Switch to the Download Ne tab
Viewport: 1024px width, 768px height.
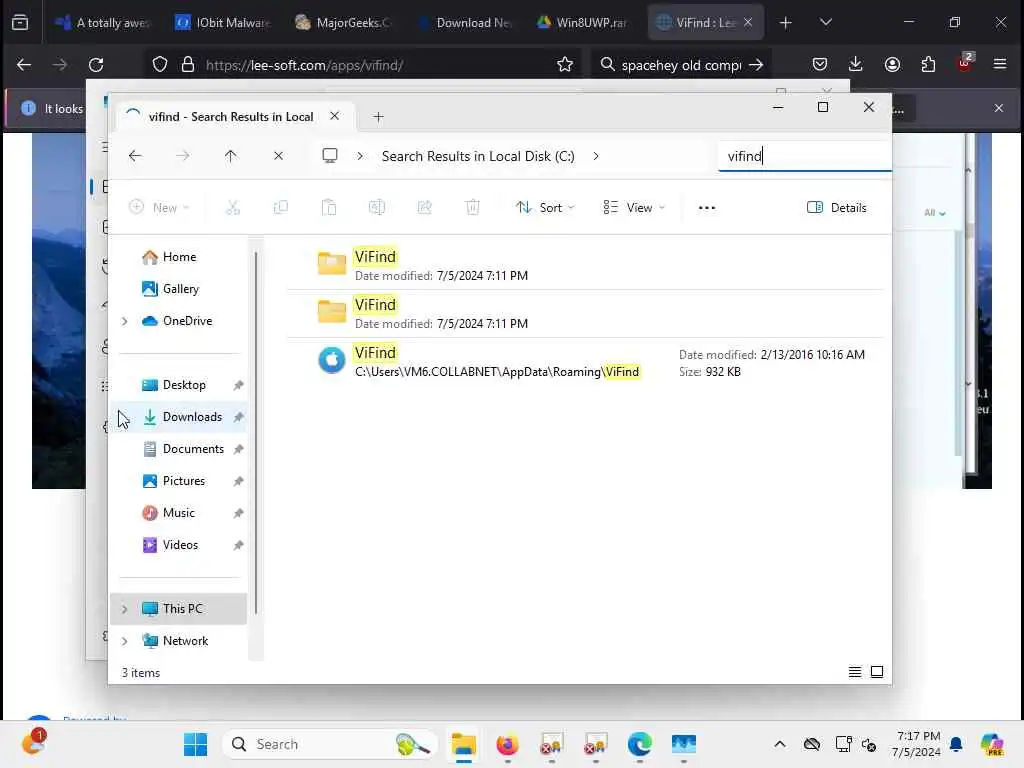click(x=462, y=23)
